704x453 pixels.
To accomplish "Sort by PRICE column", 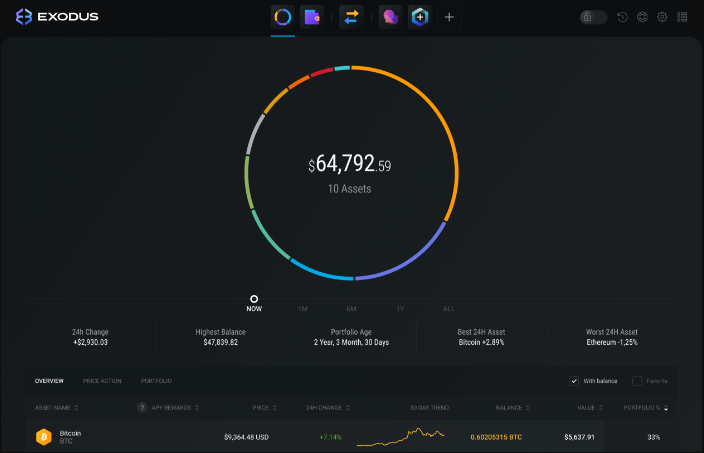I will tap(264, 408).
